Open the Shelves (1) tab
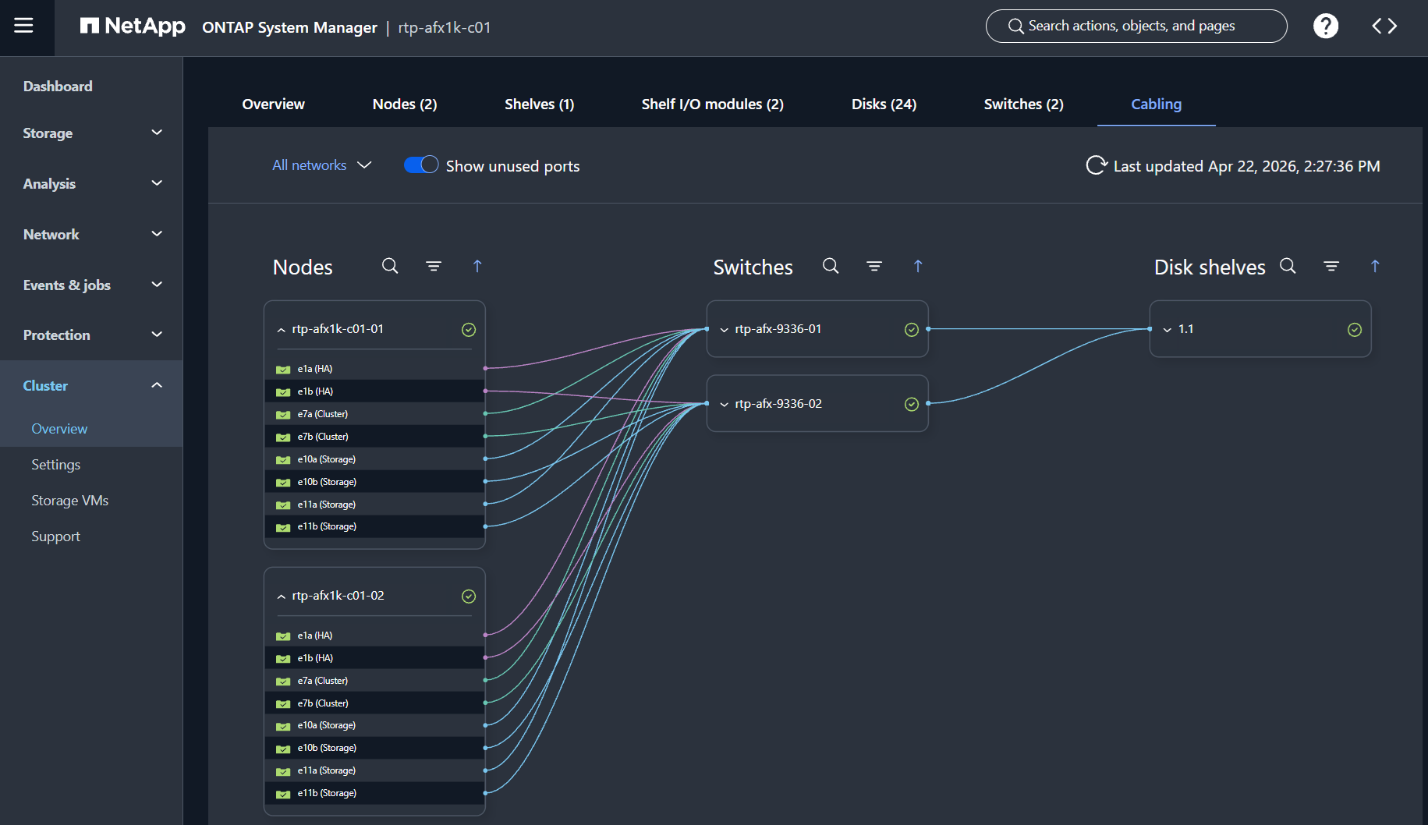 tap(539, 104)
